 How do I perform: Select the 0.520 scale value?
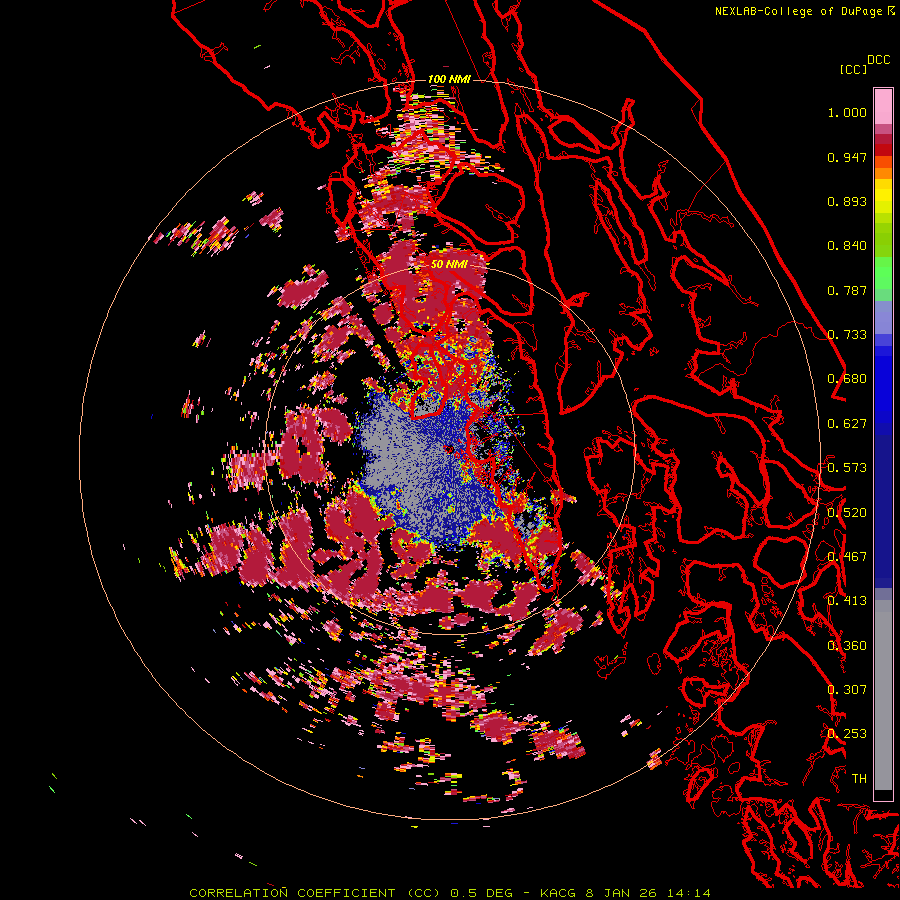coord(847,513)
